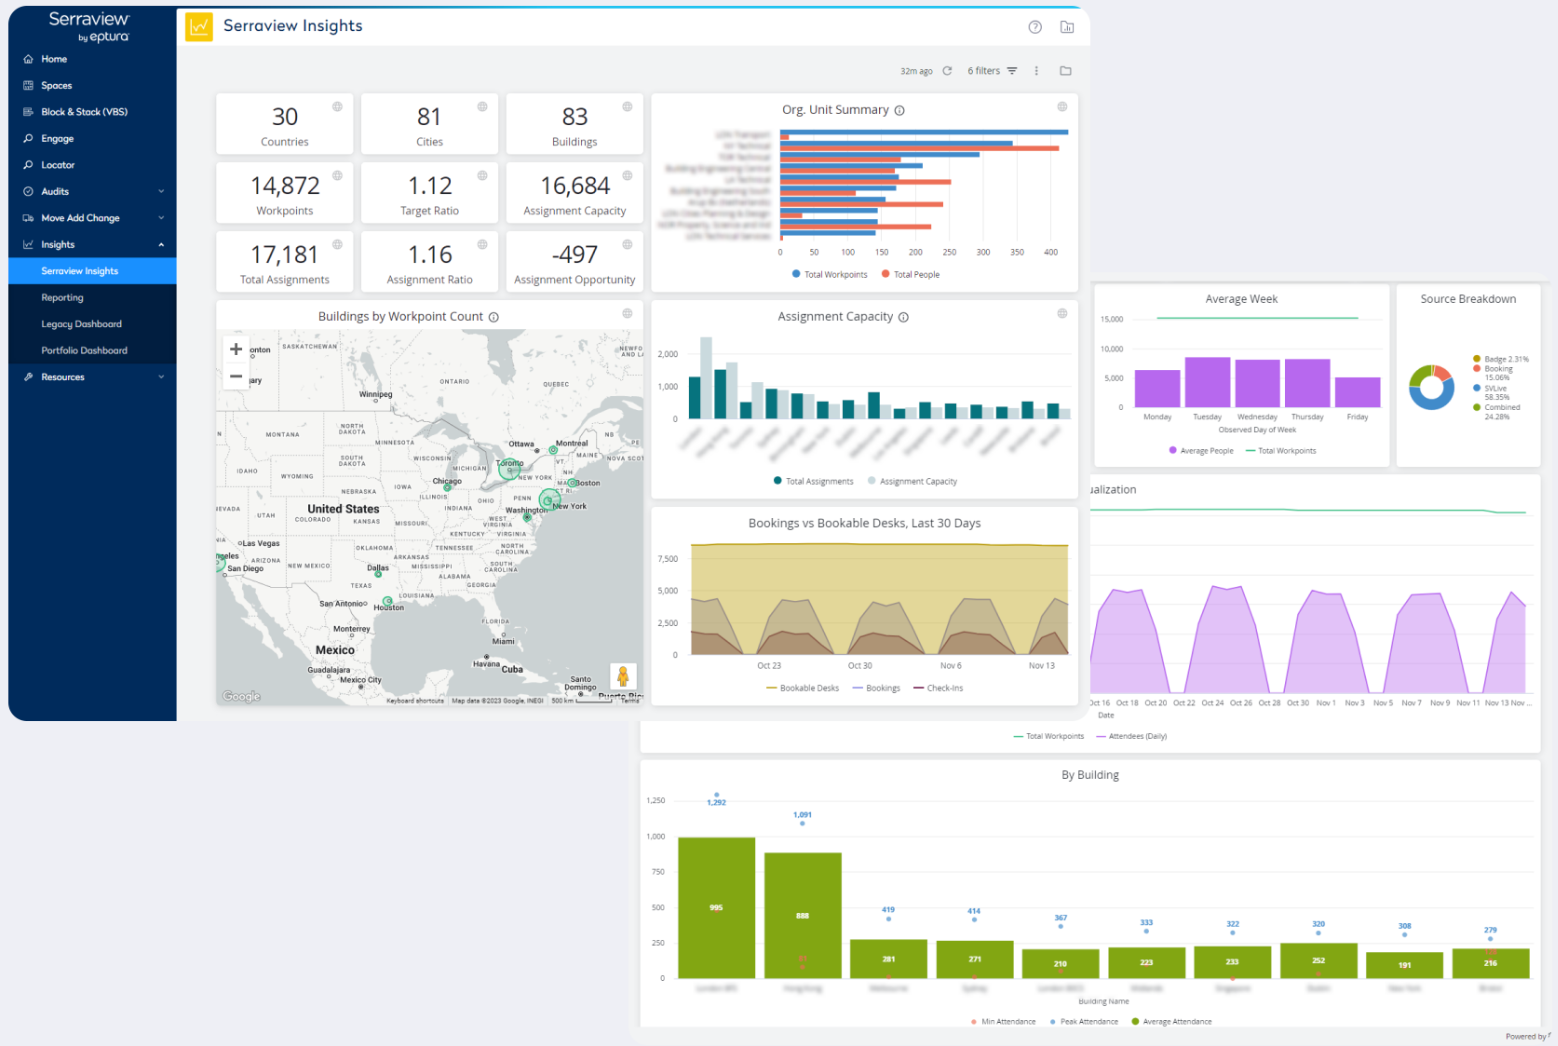Toggle Assignment Capacity legend item
The image size is (1558, 1046).
click(x=912, y=481)
